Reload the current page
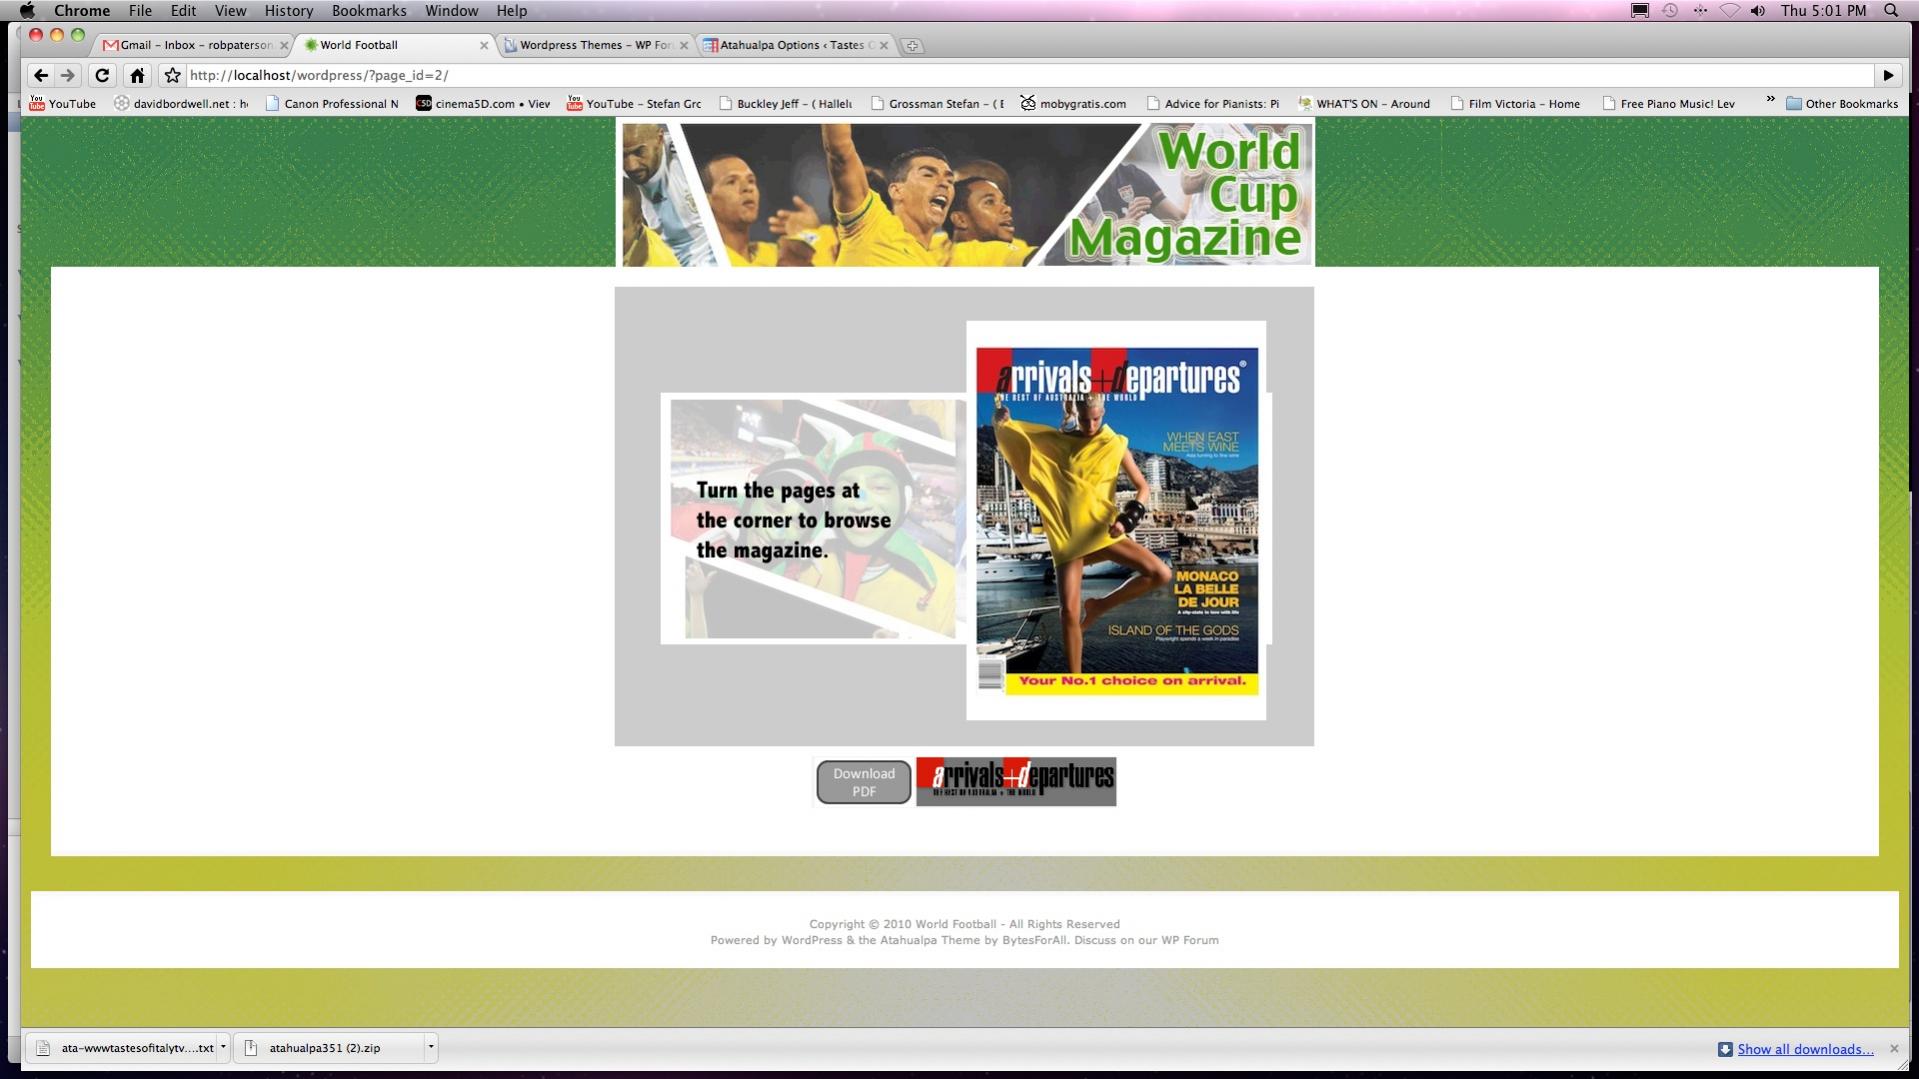The width and height of the screenshot is (1919, 1079). tap(102, 75)
